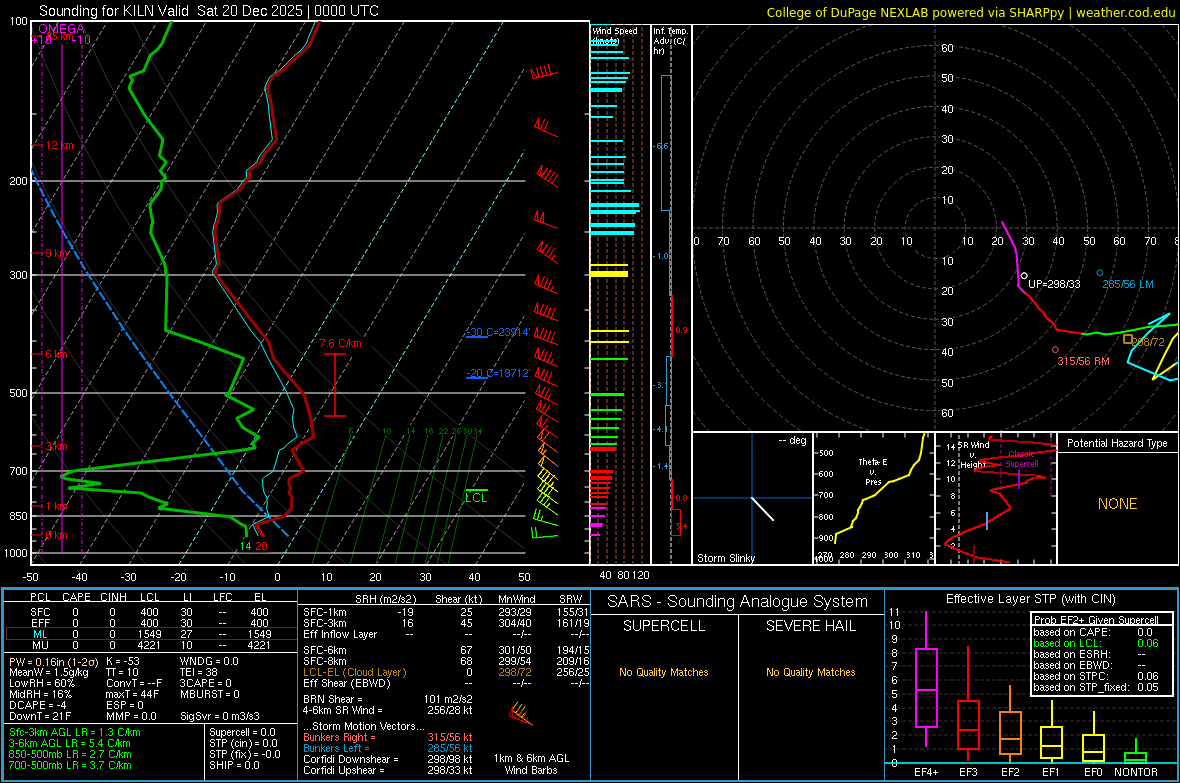Click the SR Wind v. Height label
This screenshot has height=783, width=1180.
click(x=974, y=455)
